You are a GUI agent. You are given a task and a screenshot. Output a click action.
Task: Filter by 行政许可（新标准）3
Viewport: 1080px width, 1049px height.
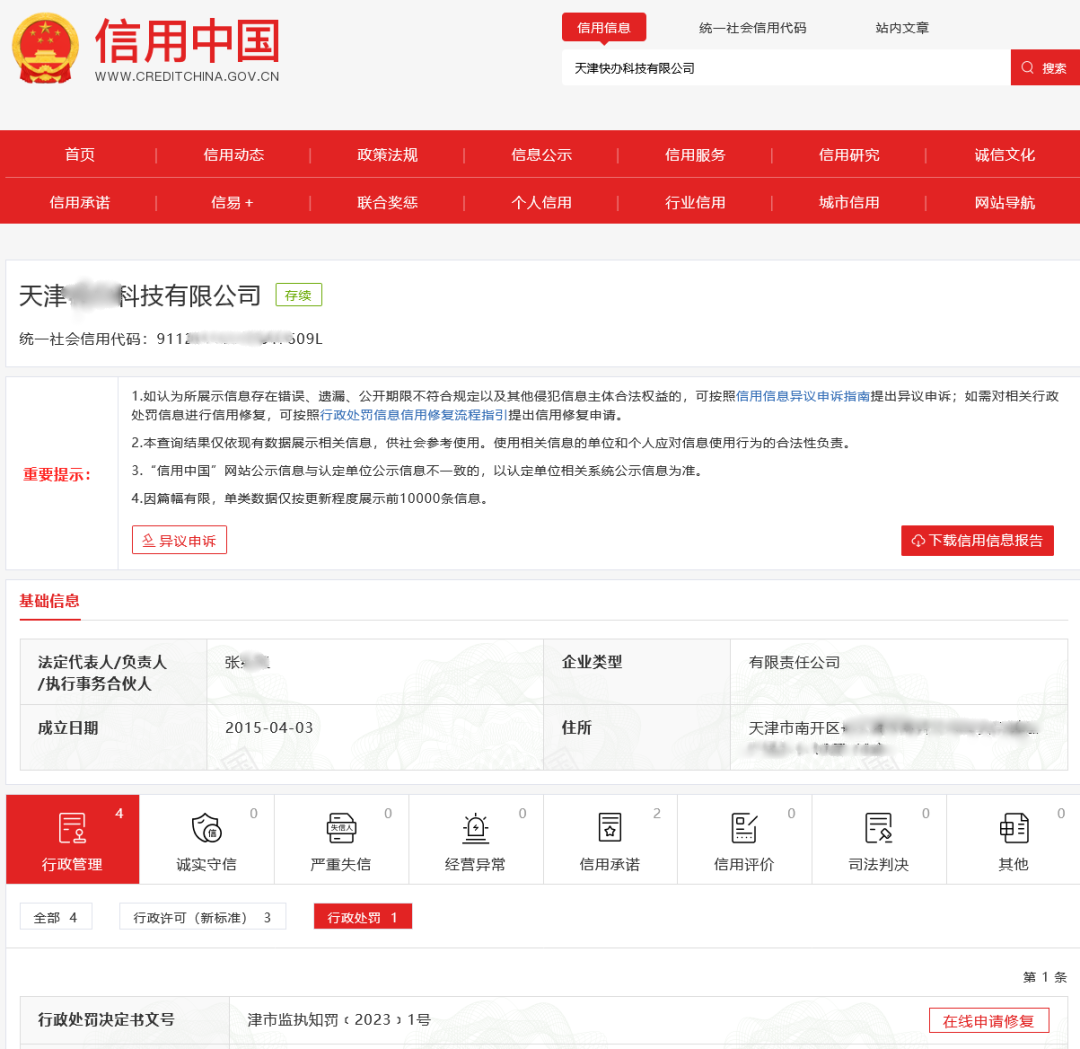(202, 917)
